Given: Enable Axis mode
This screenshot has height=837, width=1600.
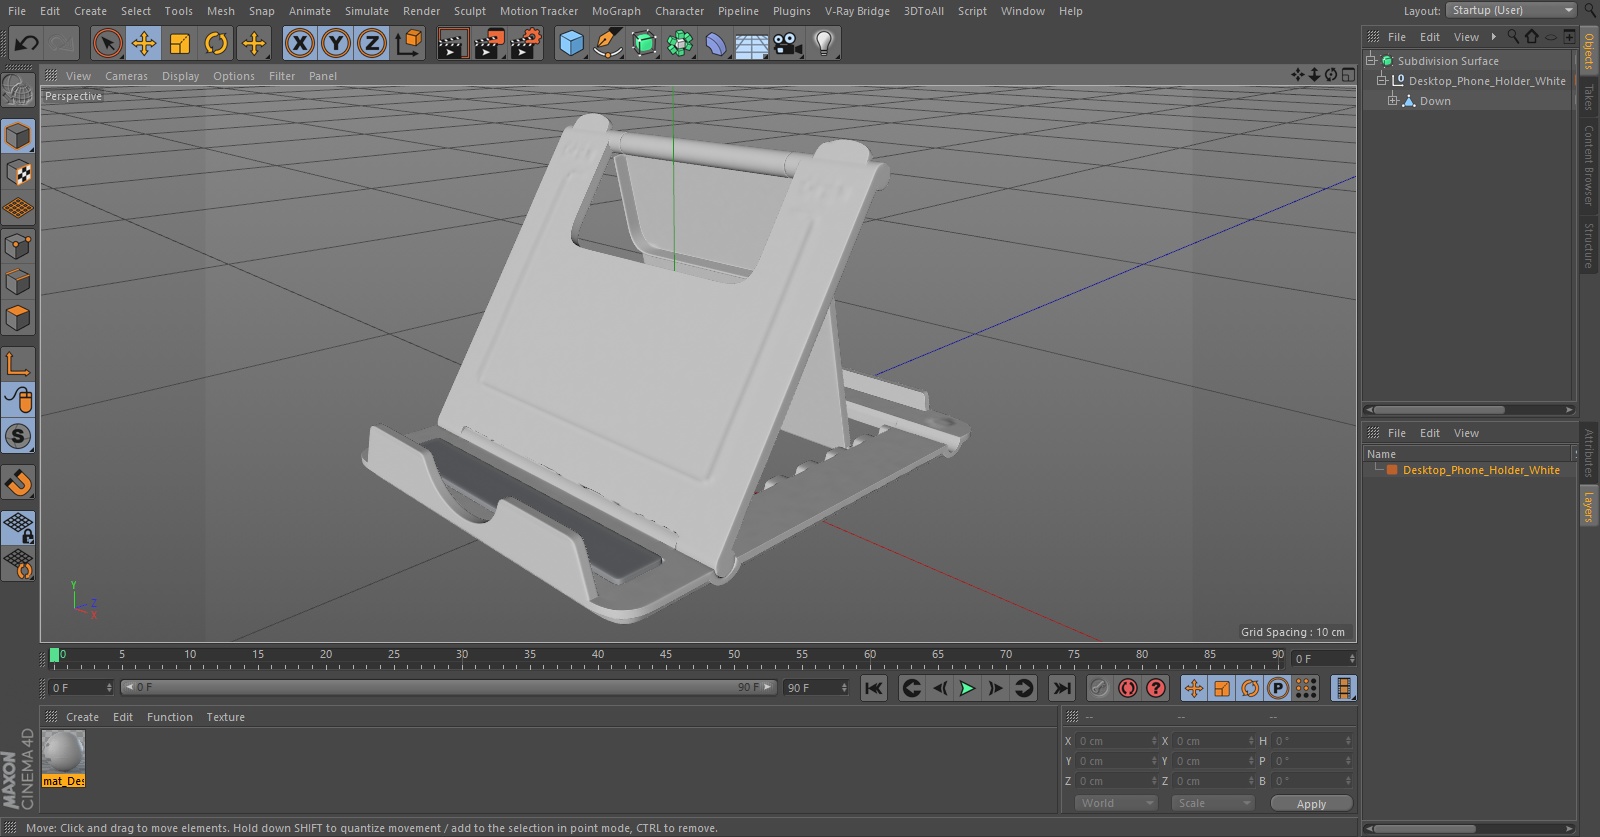Looking at the screenshot, I should point(18,364).
